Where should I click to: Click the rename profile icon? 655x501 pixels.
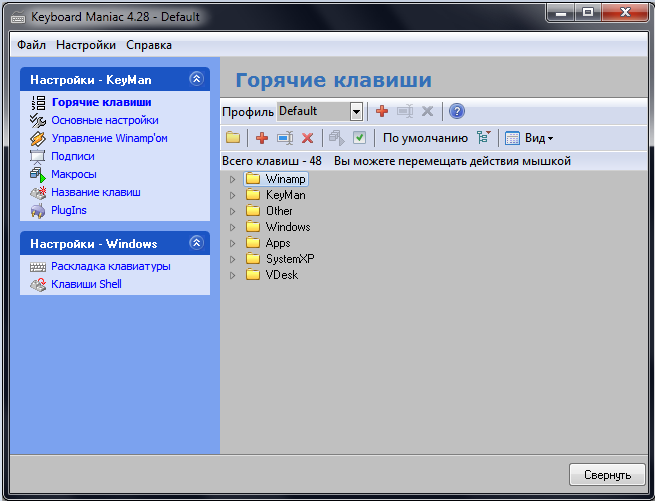point(405,111)
